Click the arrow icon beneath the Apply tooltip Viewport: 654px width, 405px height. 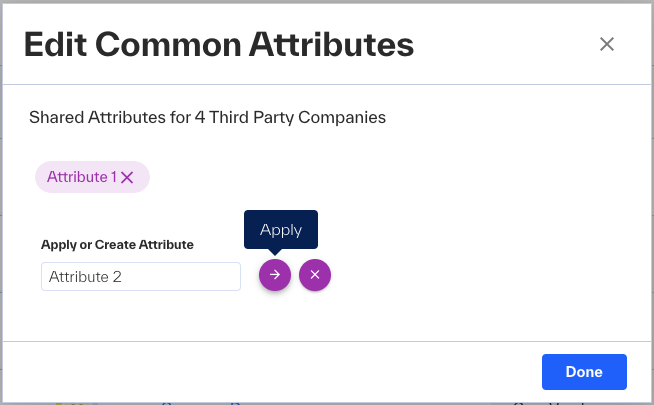tap(275, 275)
